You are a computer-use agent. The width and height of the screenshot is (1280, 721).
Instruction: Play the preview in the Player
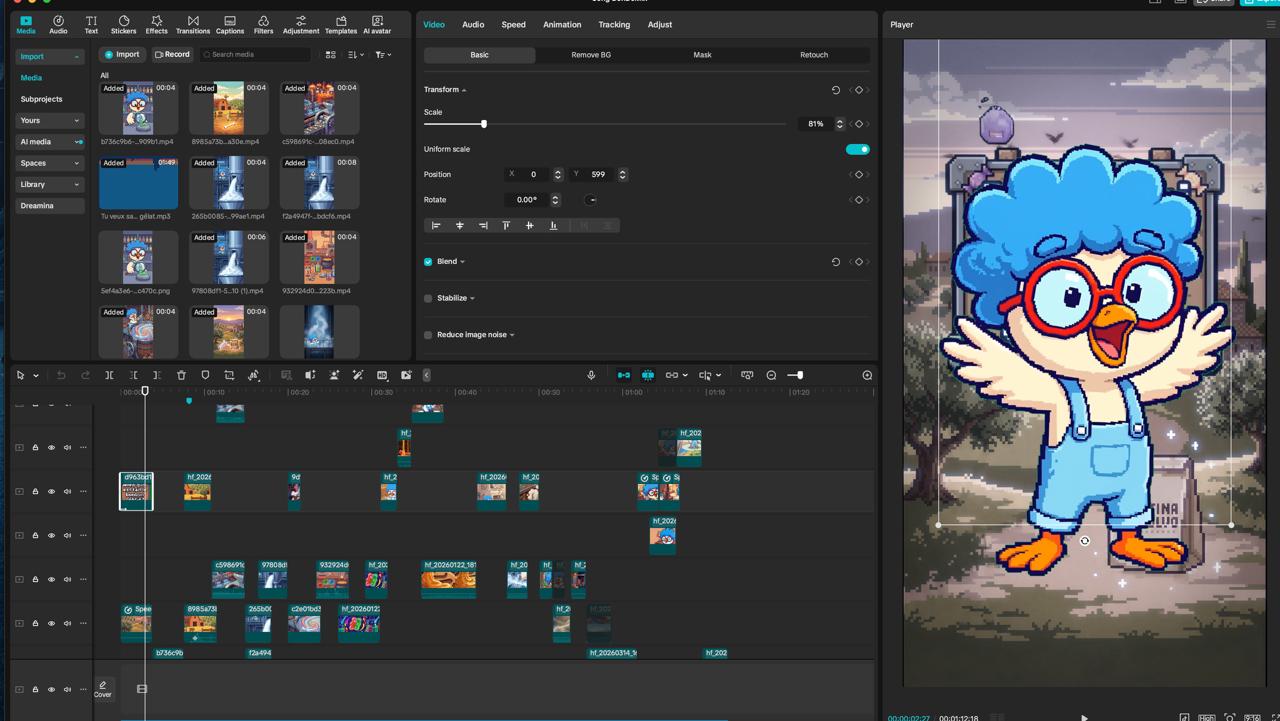(x=1084, y=717)
